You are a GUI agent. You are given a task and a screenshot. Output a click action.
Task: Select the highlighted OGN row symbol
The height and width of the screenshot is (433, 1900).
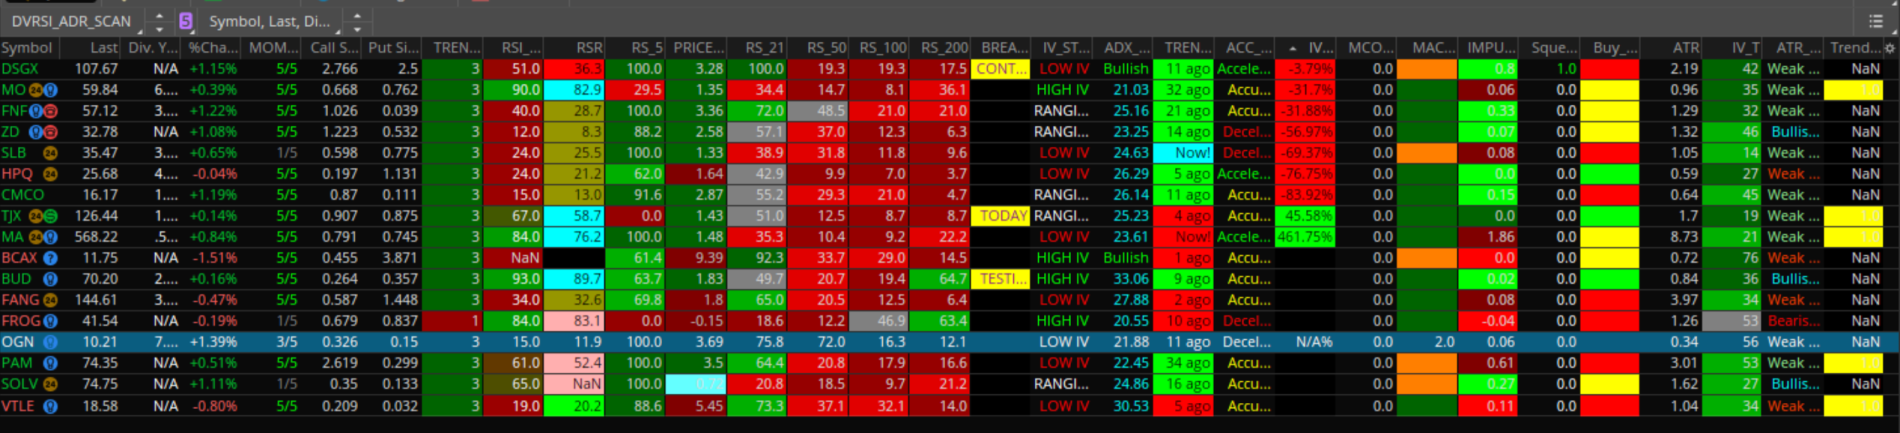pyautogui.click(x=18, y=342)
